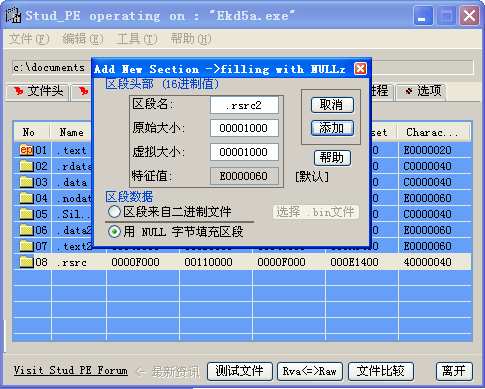Viewport: 485px width, 389px height.
Task: Click folder icon of section 02
Action: click(x=27, y=166)
